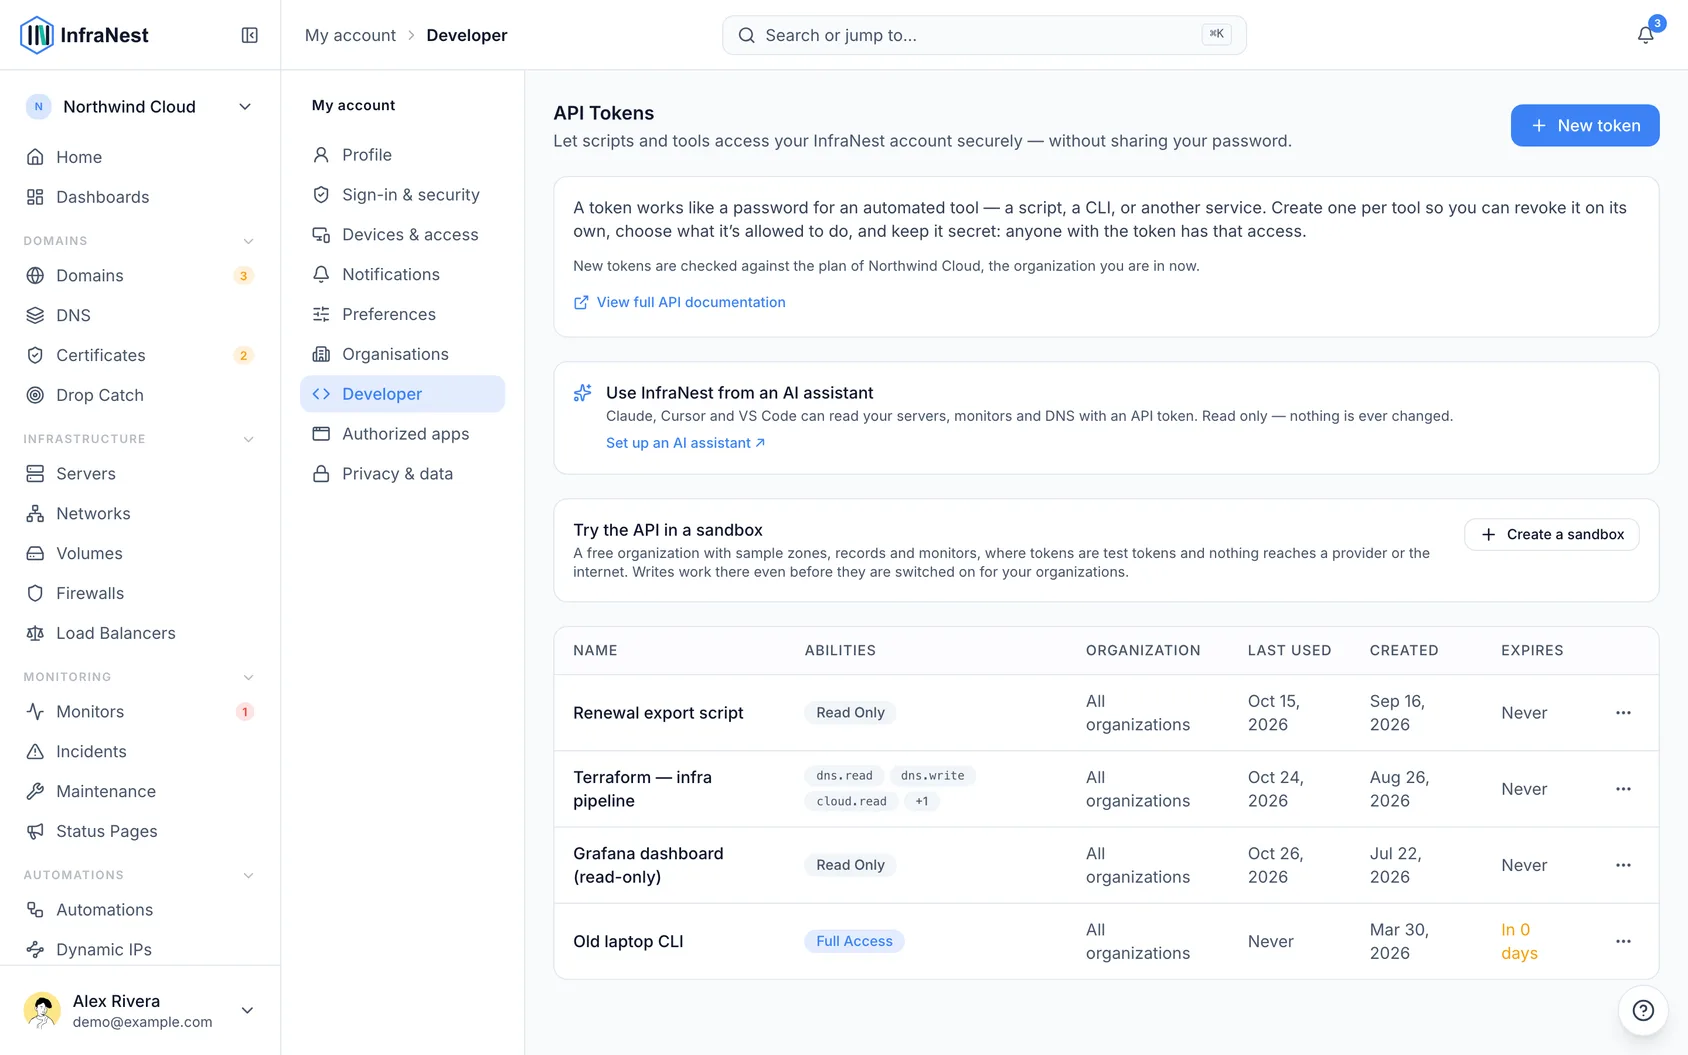
Task: Open Firewalls in the sidebar
Action: pyautogui.click(x=140, y=593)
